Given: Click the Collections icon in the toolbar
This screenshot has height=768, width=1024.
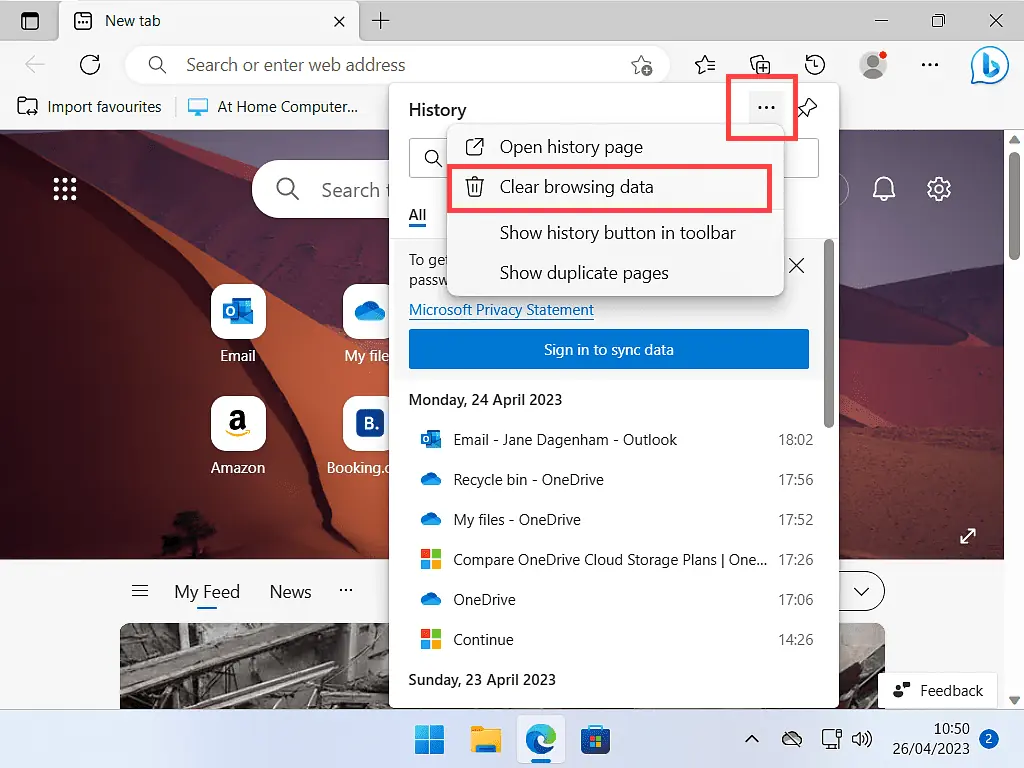Looking at the screenshot, I should pos(760,64).
